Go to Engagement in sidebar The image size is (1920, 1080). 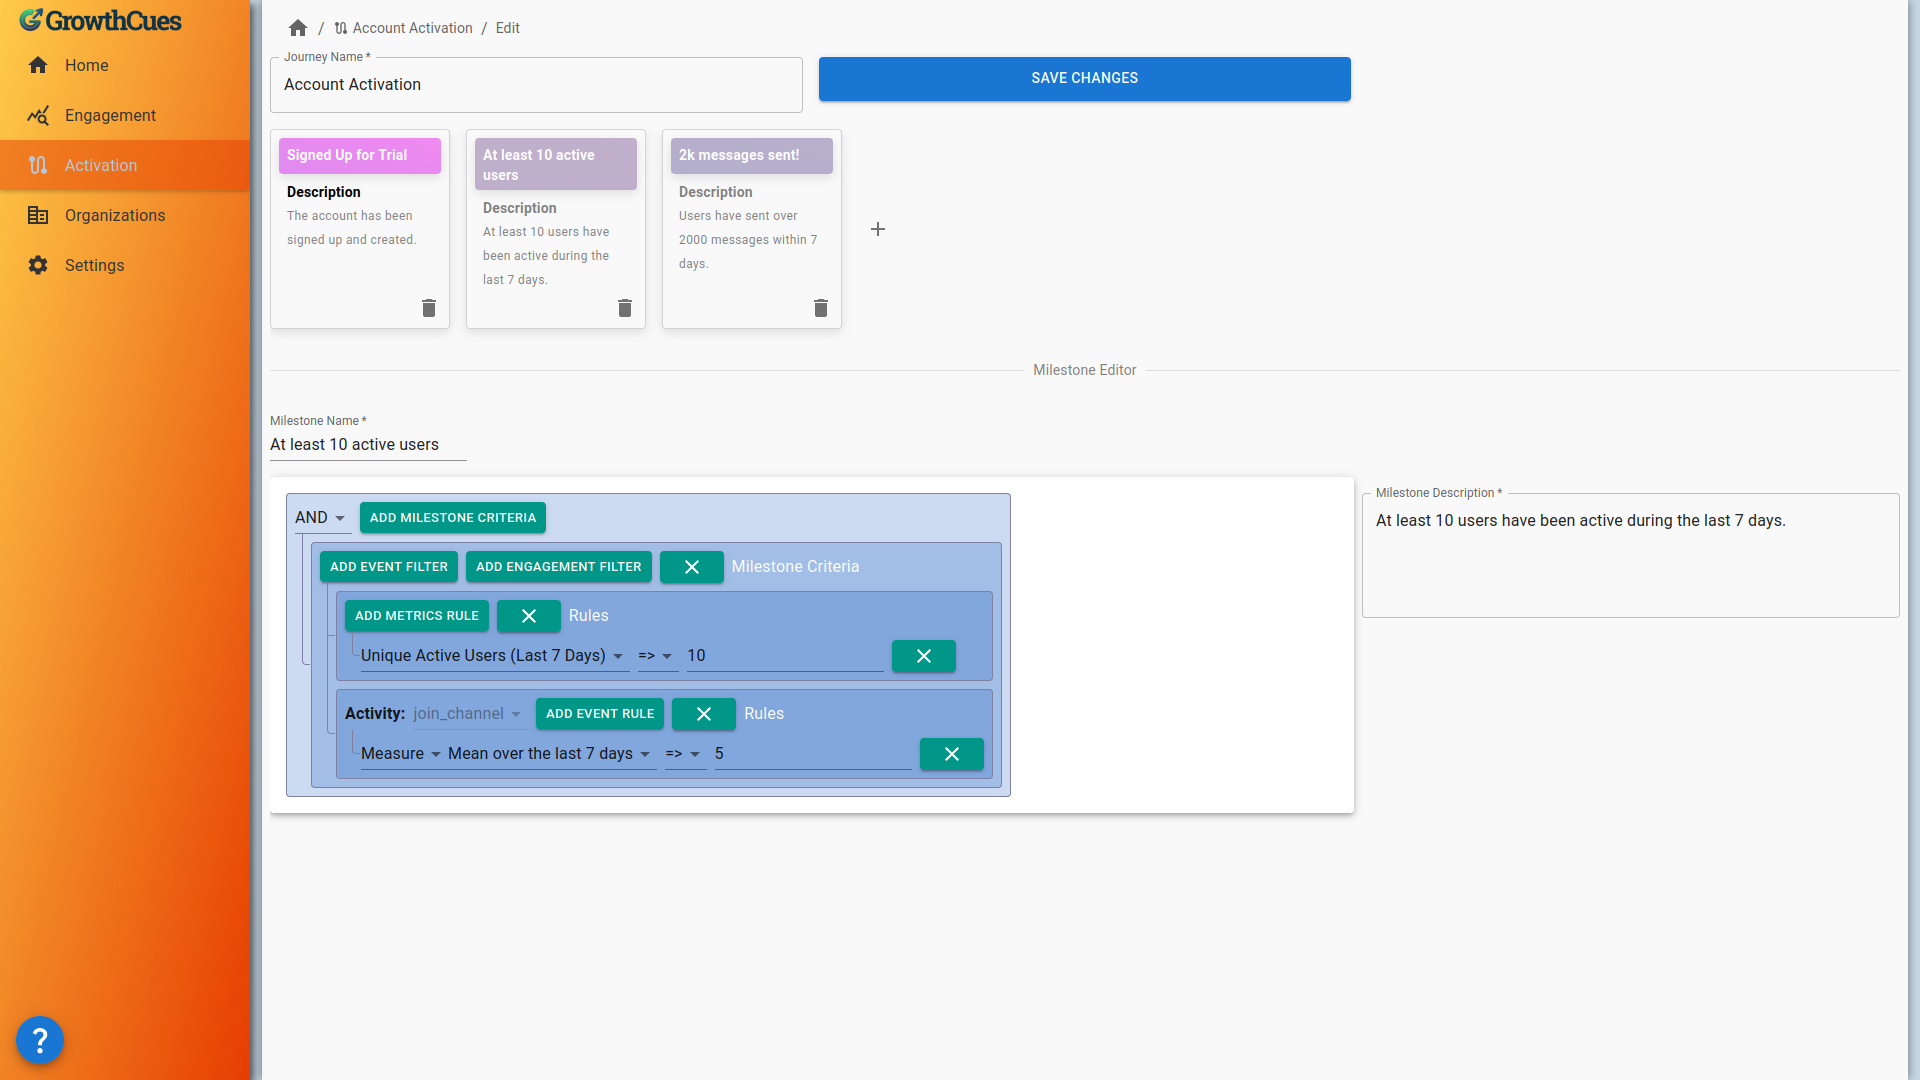[110, 116]
